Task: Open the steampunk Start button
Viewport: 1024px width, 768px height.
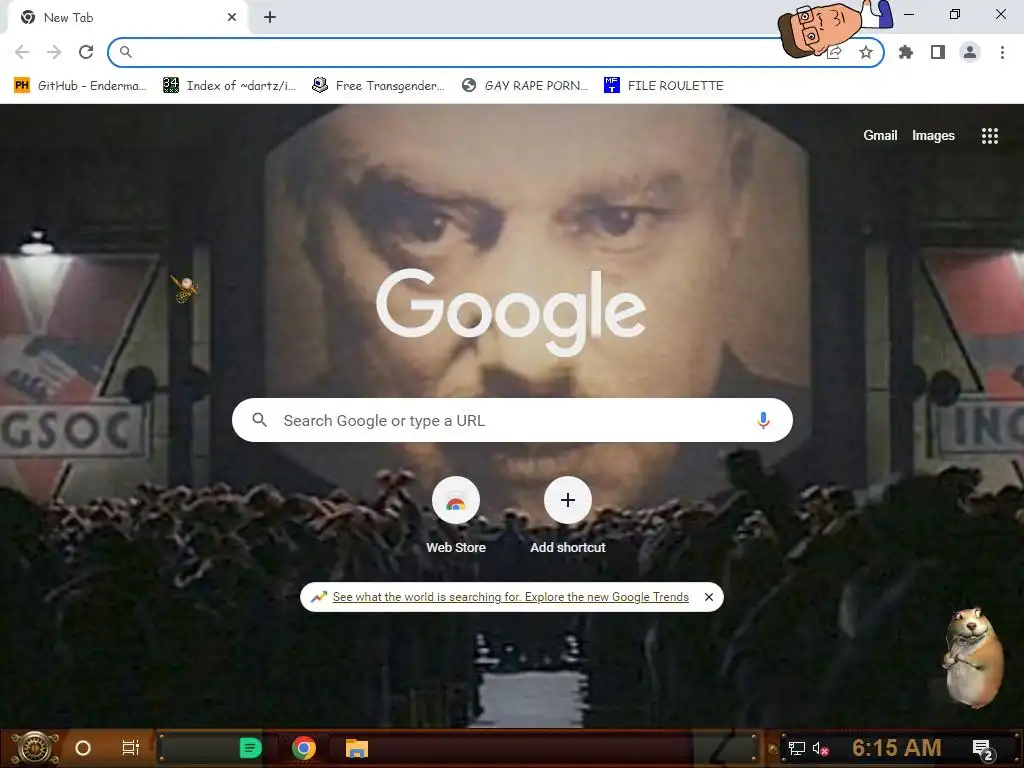Action: tap(35, 748)
